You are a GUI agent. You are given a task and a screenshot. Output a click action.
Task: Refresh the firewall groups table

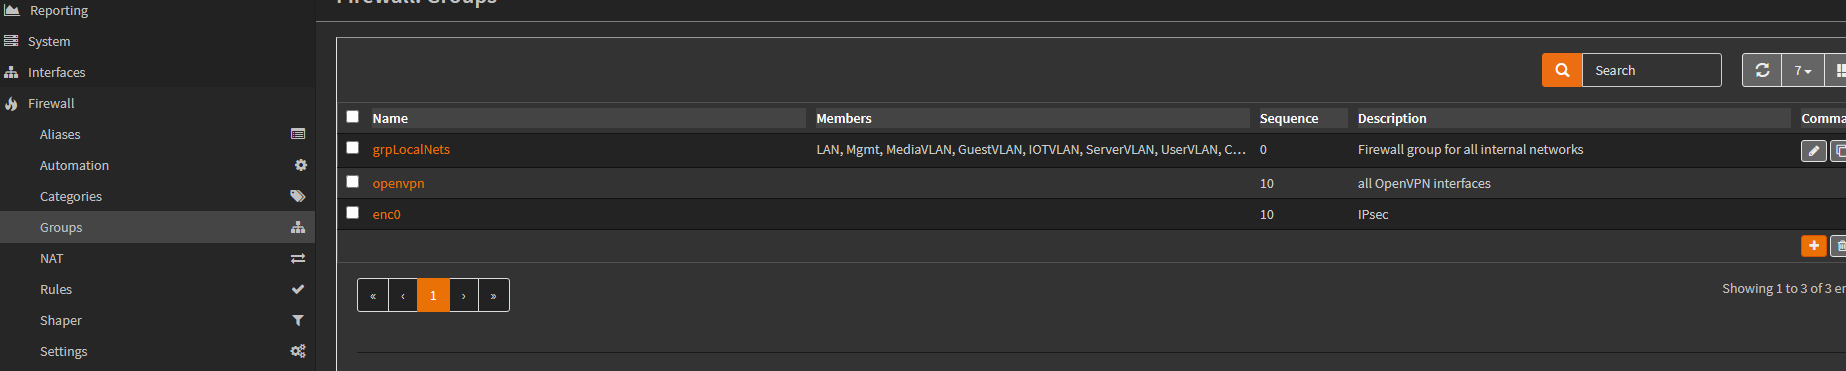[x=1762, y=70]
